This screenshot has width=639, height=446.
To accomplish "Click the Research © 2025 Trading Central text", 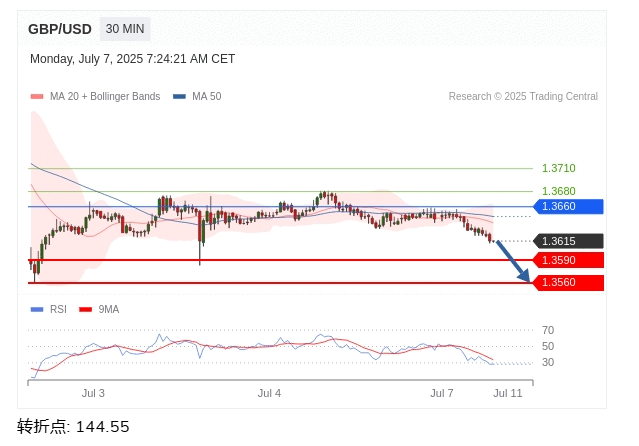I will point(523,97).
